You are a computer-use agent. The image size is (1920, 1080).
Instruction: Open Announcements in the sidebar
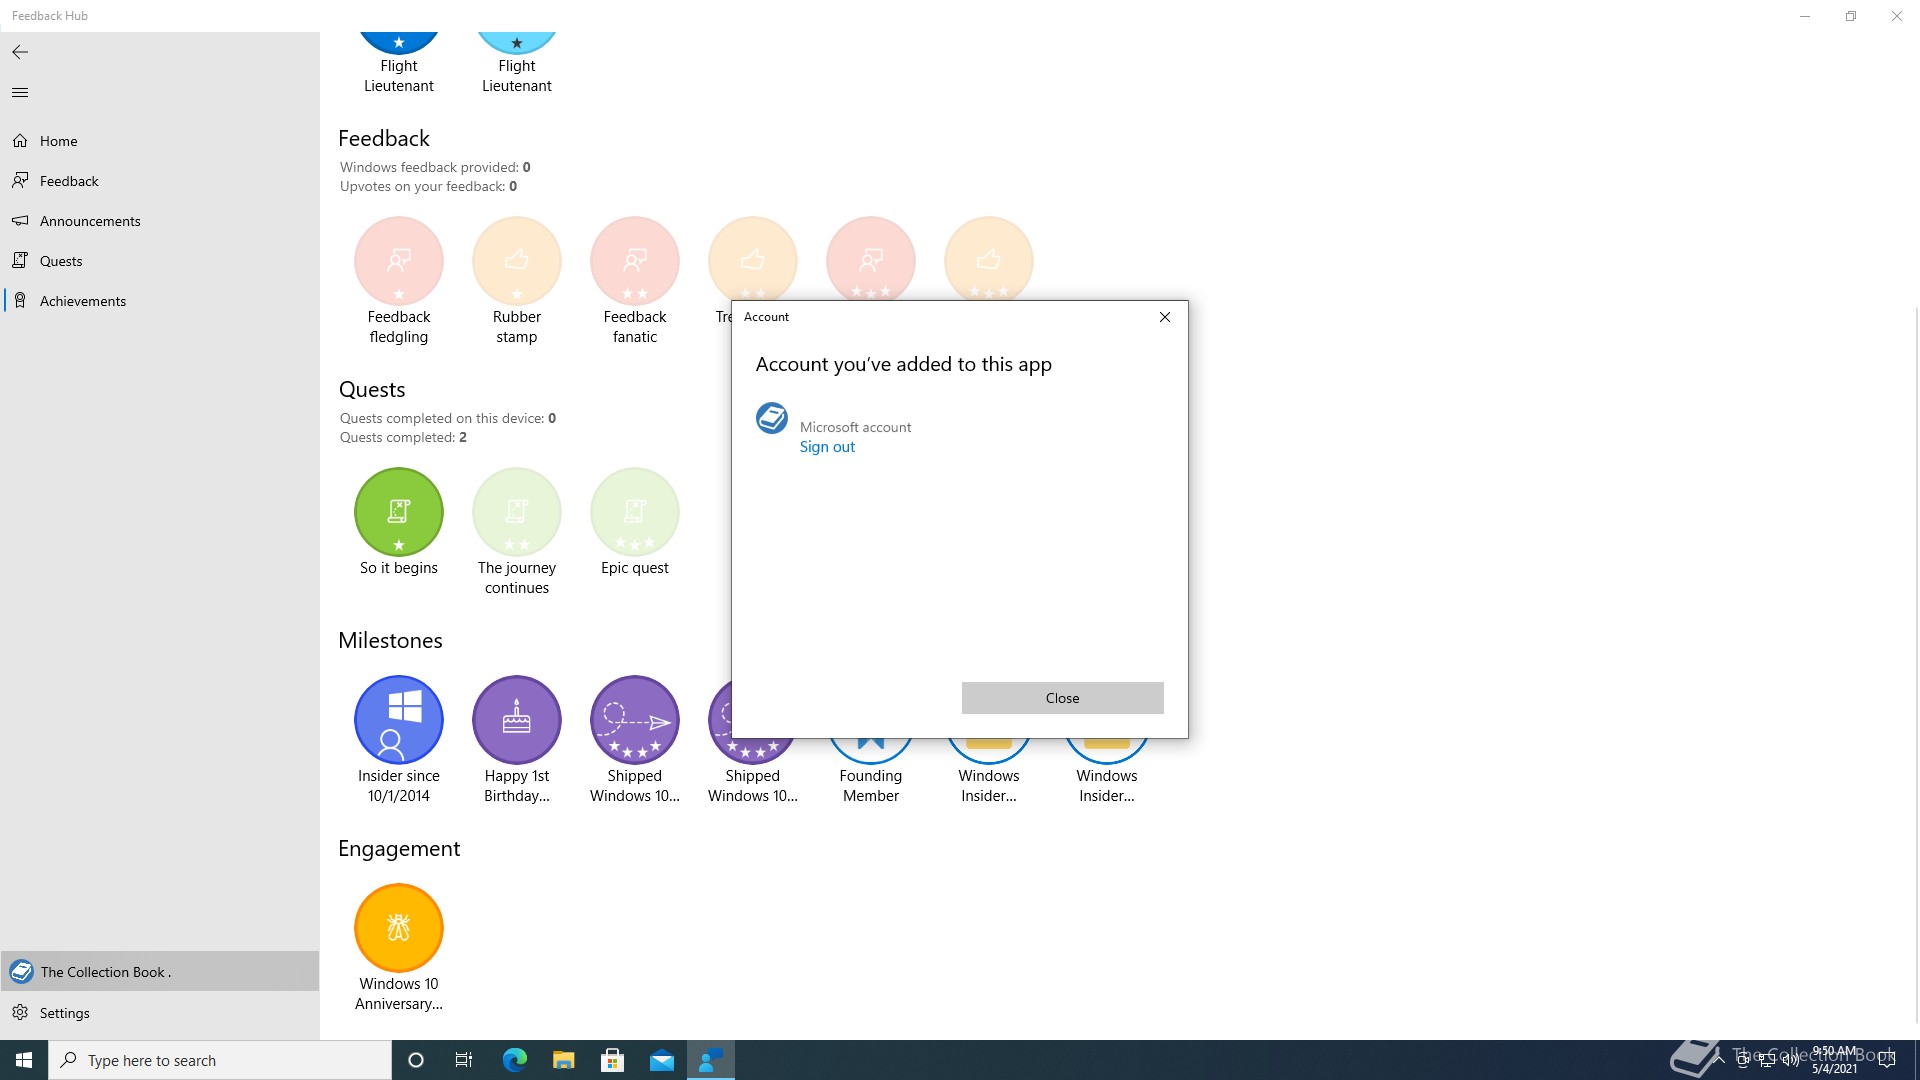click(160, 221)
